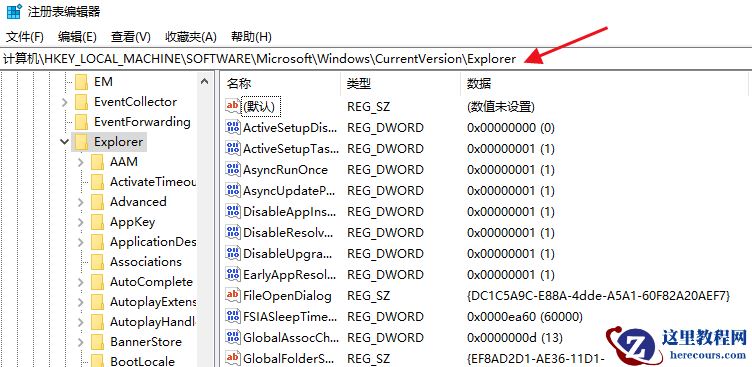This screenshot has width=752, height=367.
Task: Click the DWORD icon of DisableUpgra value
Action: (233, 253)
